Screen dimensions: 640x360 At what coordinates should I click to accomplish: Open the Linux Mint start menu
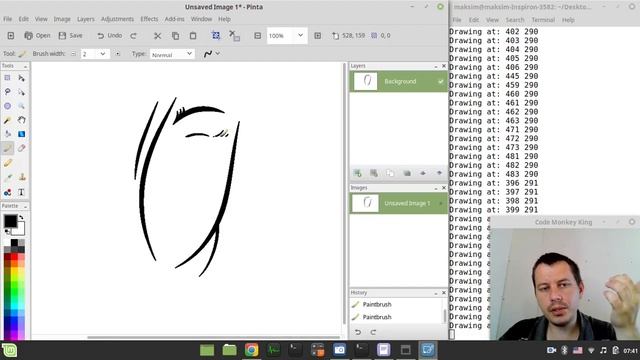[x=9, y=350]
